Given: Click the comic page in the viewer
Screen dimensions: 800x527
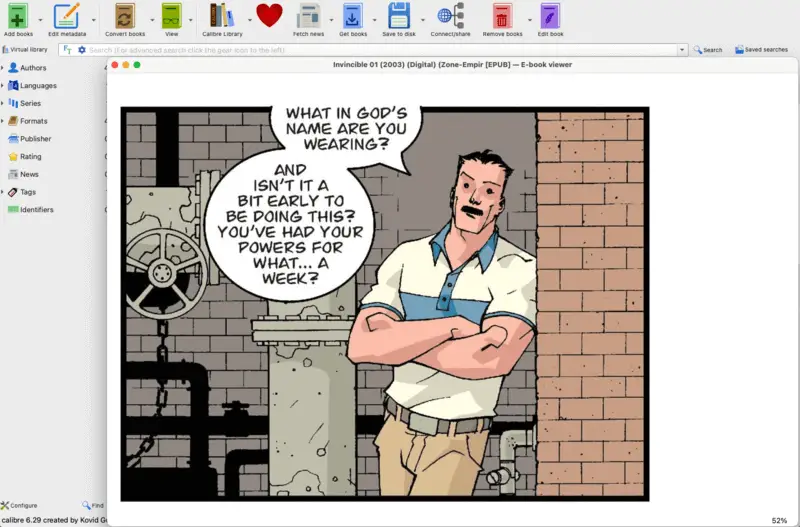Looking at the screenshot, I should point(385,304).
